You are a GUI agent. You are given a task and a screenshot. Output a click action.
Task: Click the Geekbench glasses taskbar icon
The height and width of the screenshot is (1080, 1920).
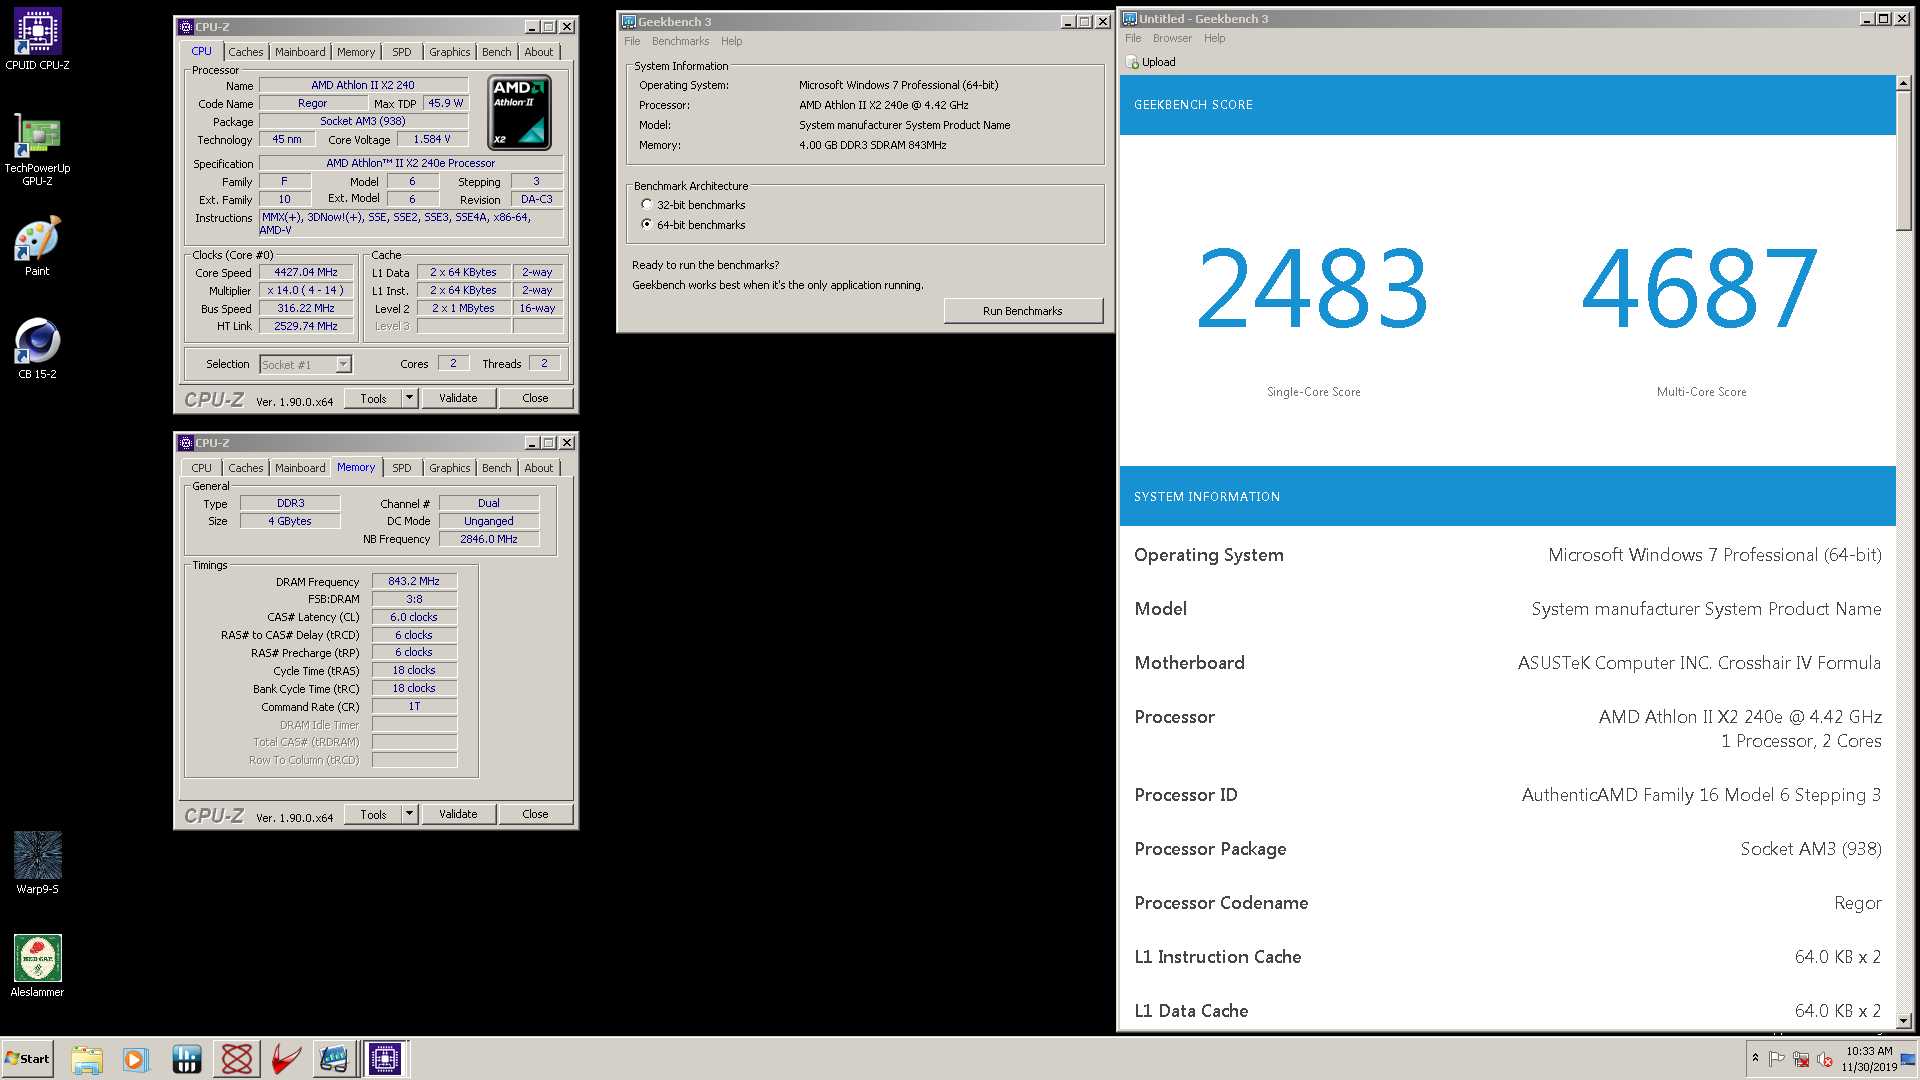pos(334,1059)
